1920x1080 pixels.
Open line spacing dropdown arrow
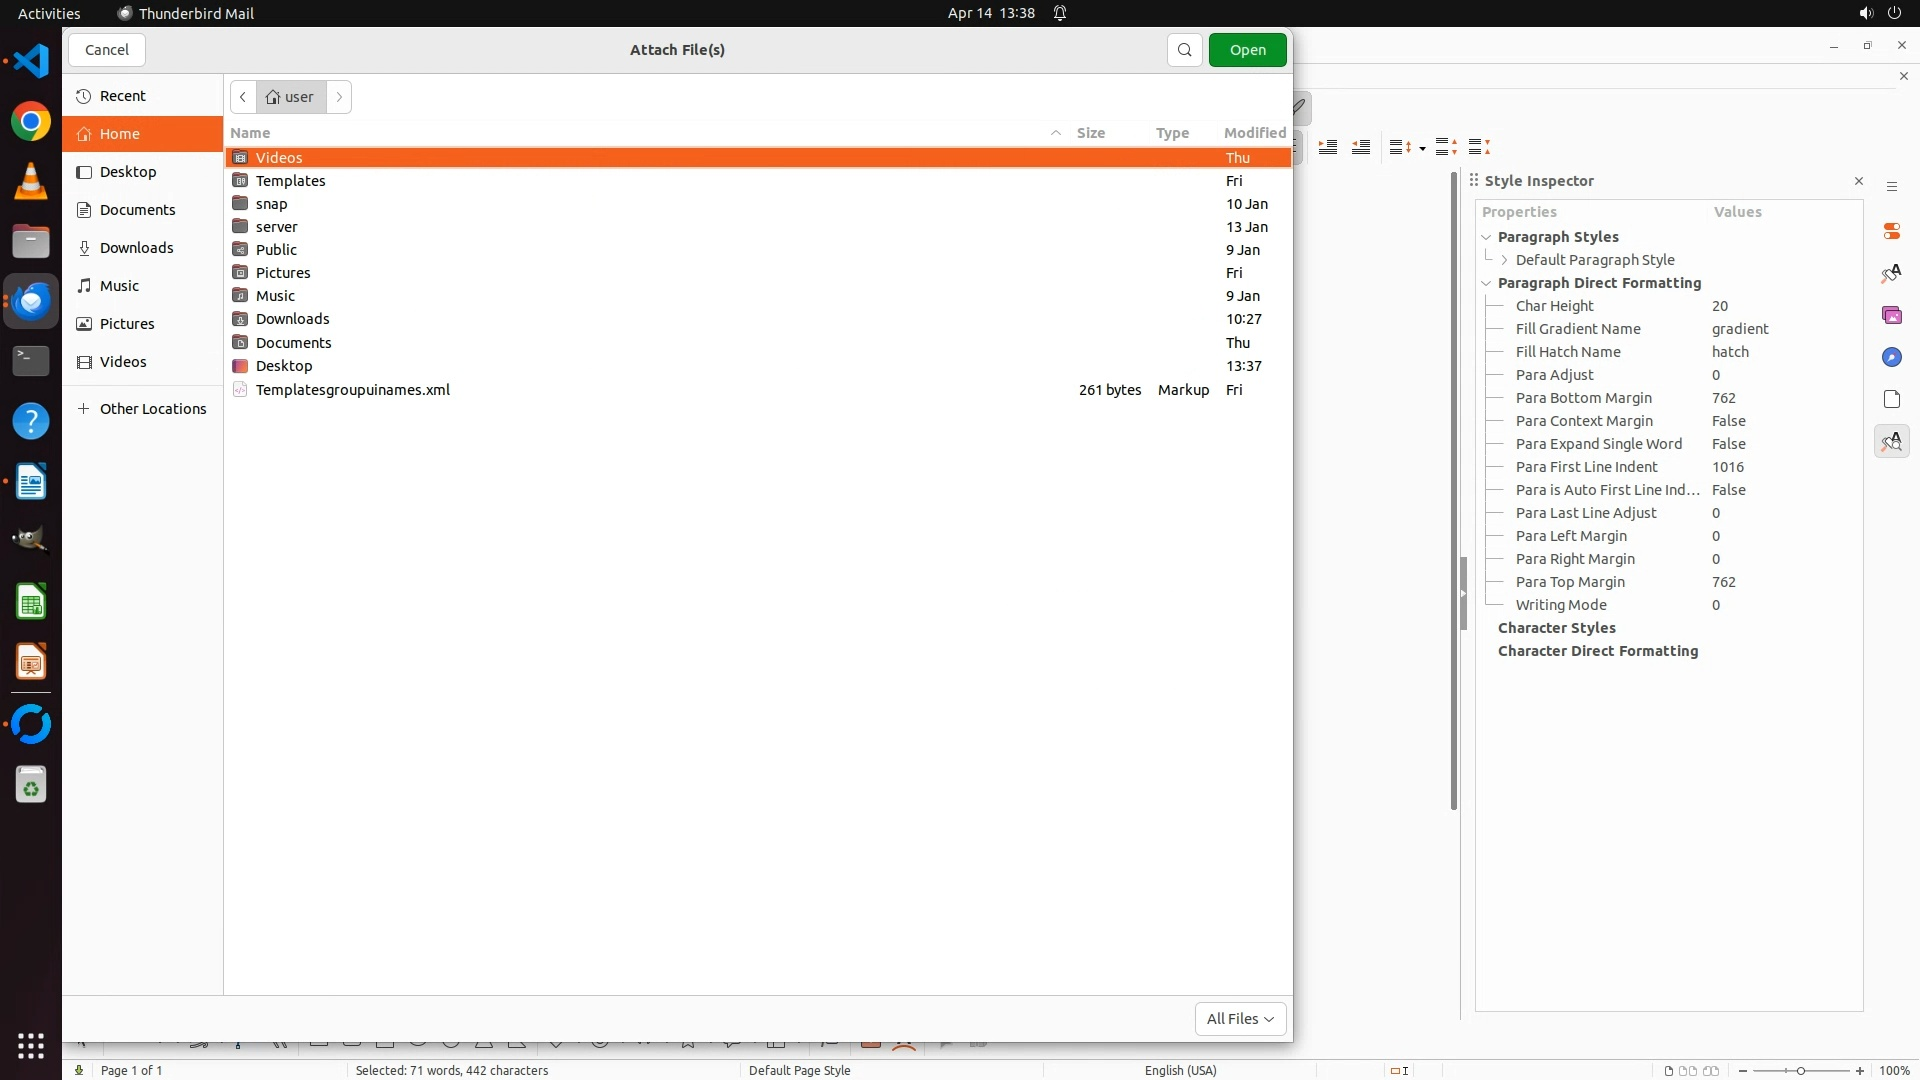(1422, 148)
